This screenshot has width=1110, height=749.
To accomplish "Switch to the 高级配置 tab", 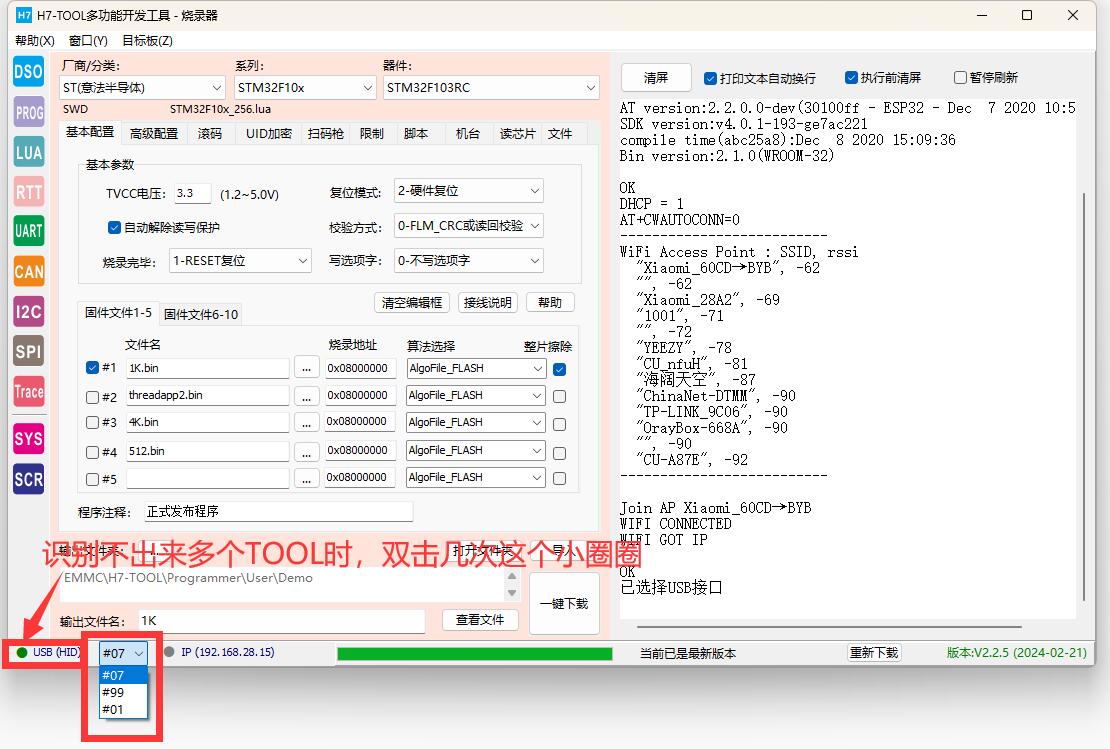I will click(154, 133).
